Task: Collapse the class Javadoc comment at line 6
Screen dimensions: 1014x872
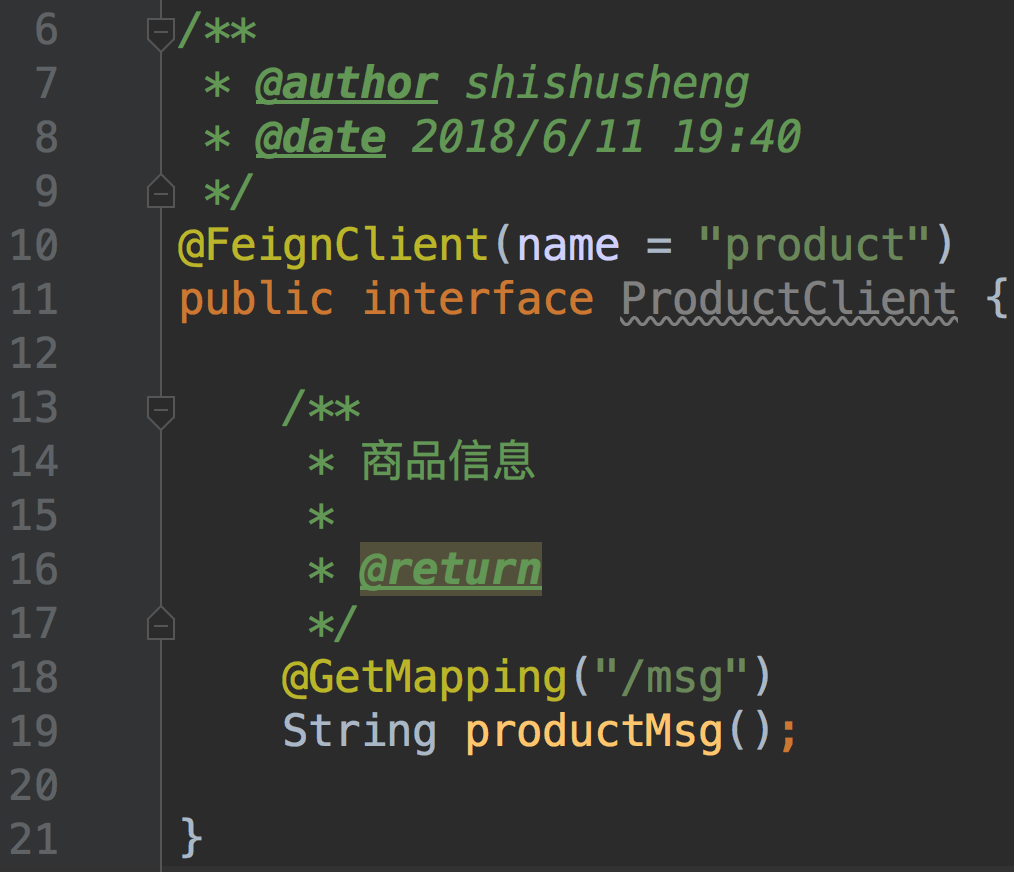Action: (160, 33)
